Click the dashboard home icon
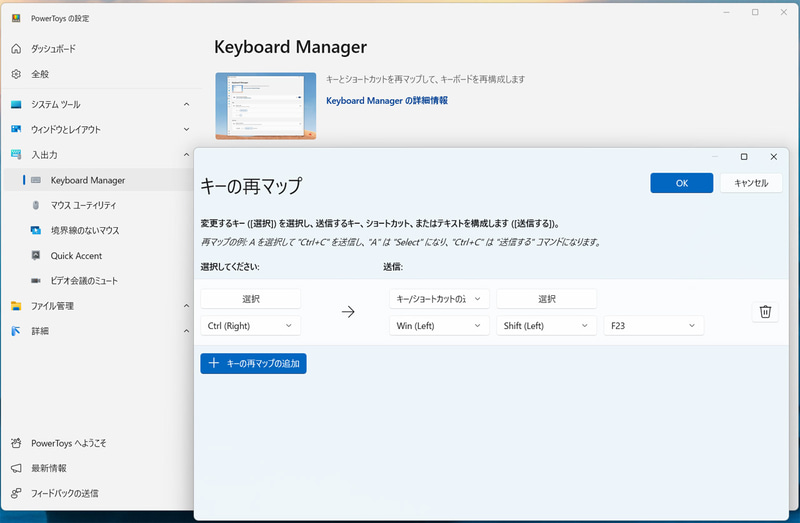This screenshot has width=800, height=523. pyautogui.click(x=16, y=48)
